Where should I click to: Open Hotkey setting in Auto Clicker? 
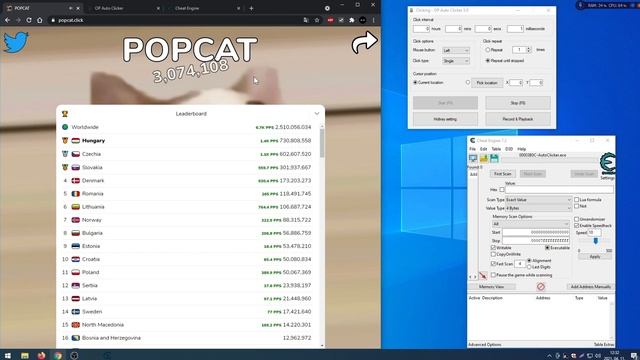coord(445,119)
